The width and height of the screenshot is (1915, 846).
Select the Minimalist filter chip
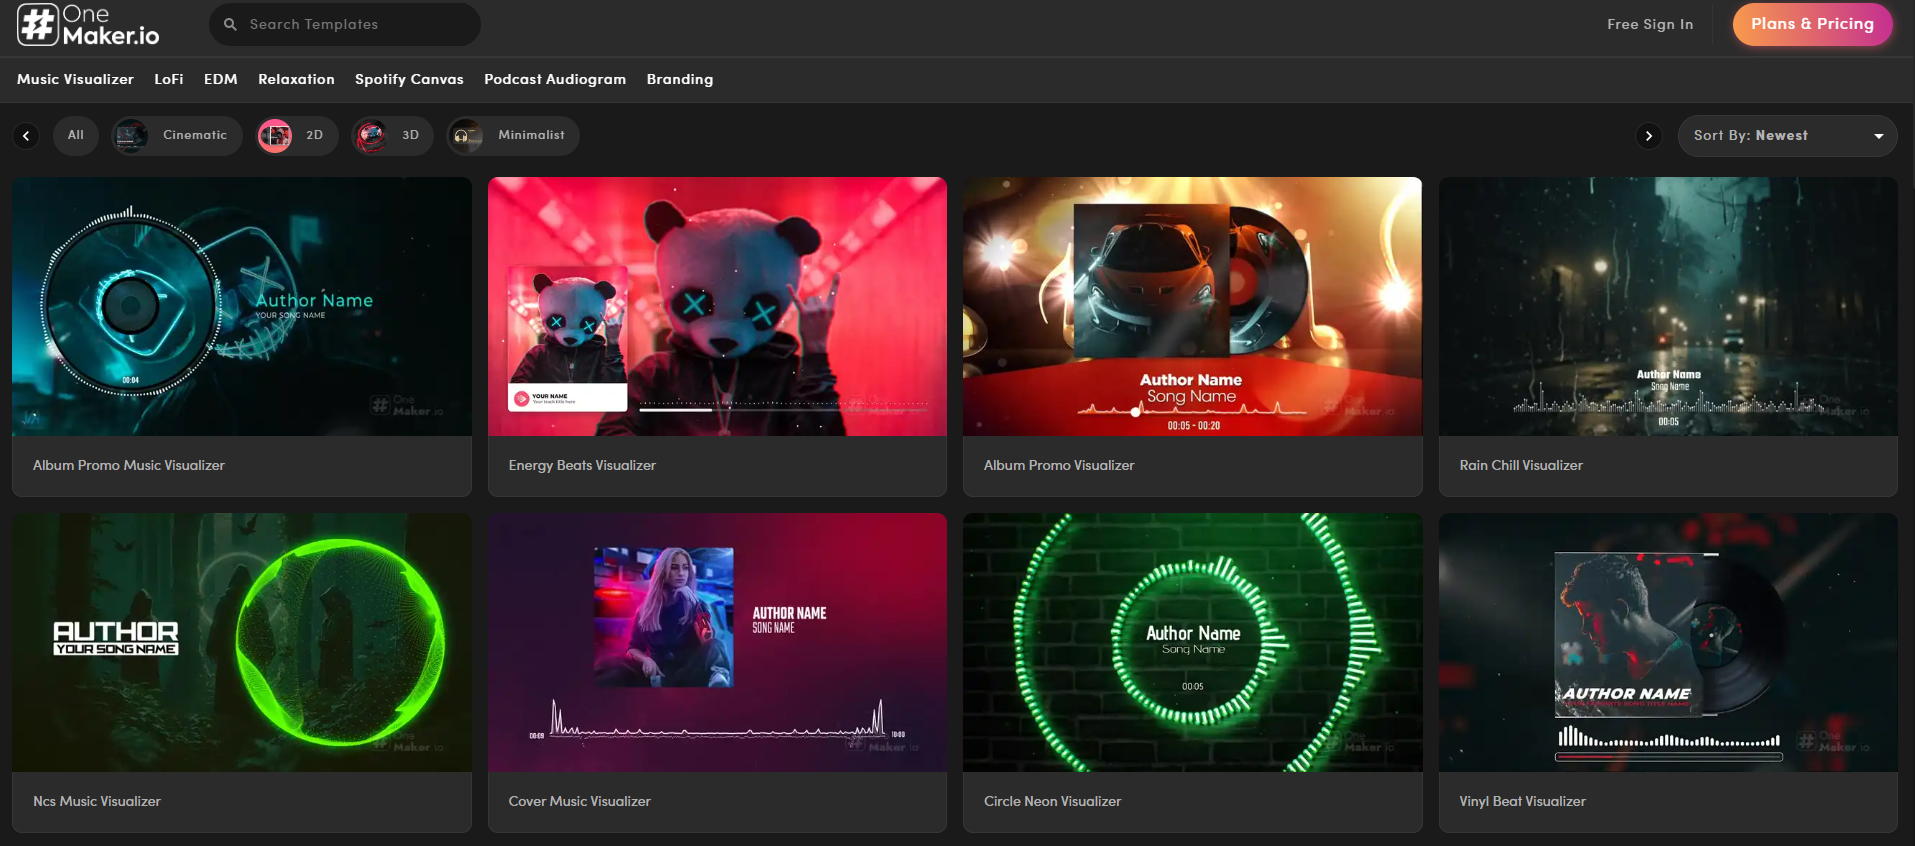512,135
